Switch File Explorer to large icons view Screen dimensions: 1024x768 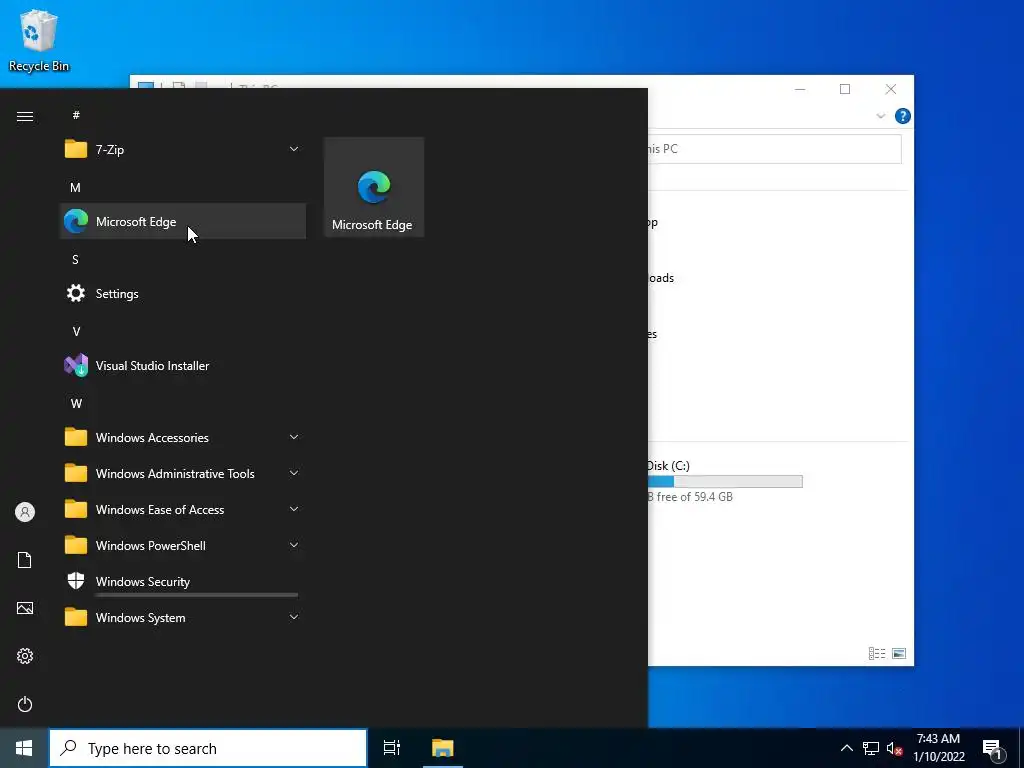pos(899,654)
